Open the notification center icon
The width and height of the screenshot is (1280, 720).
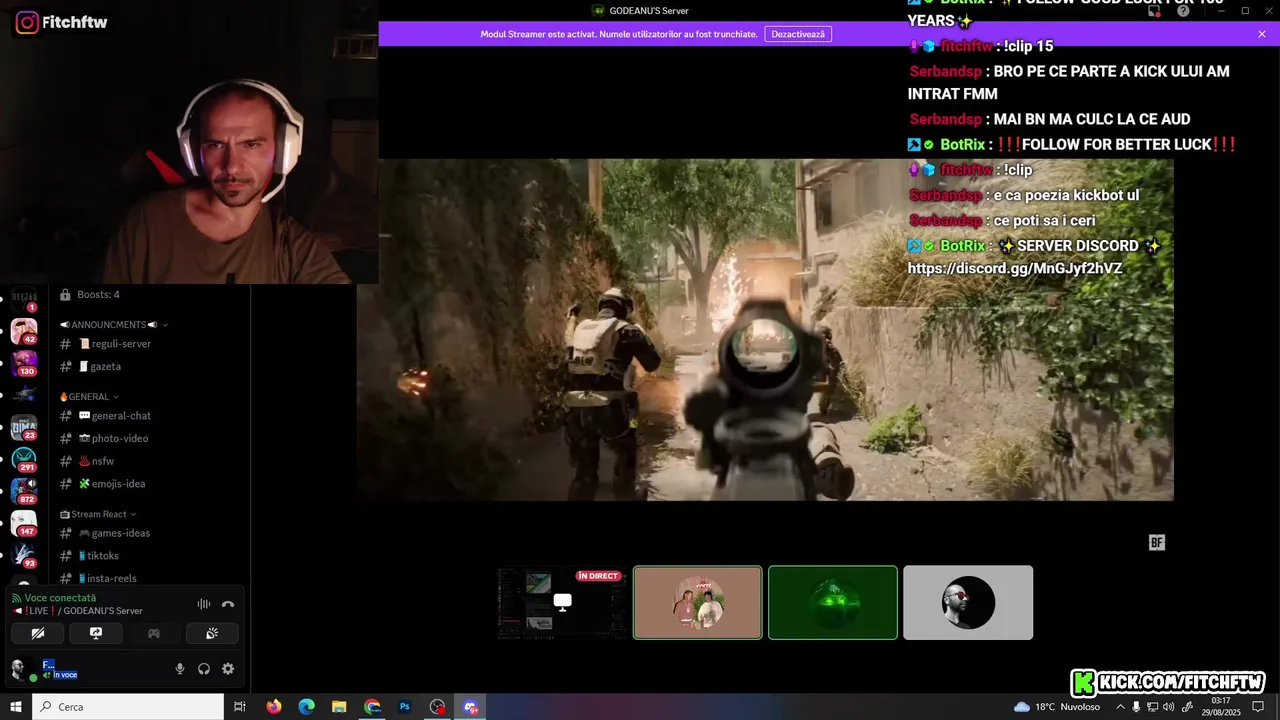[1259, 707]
